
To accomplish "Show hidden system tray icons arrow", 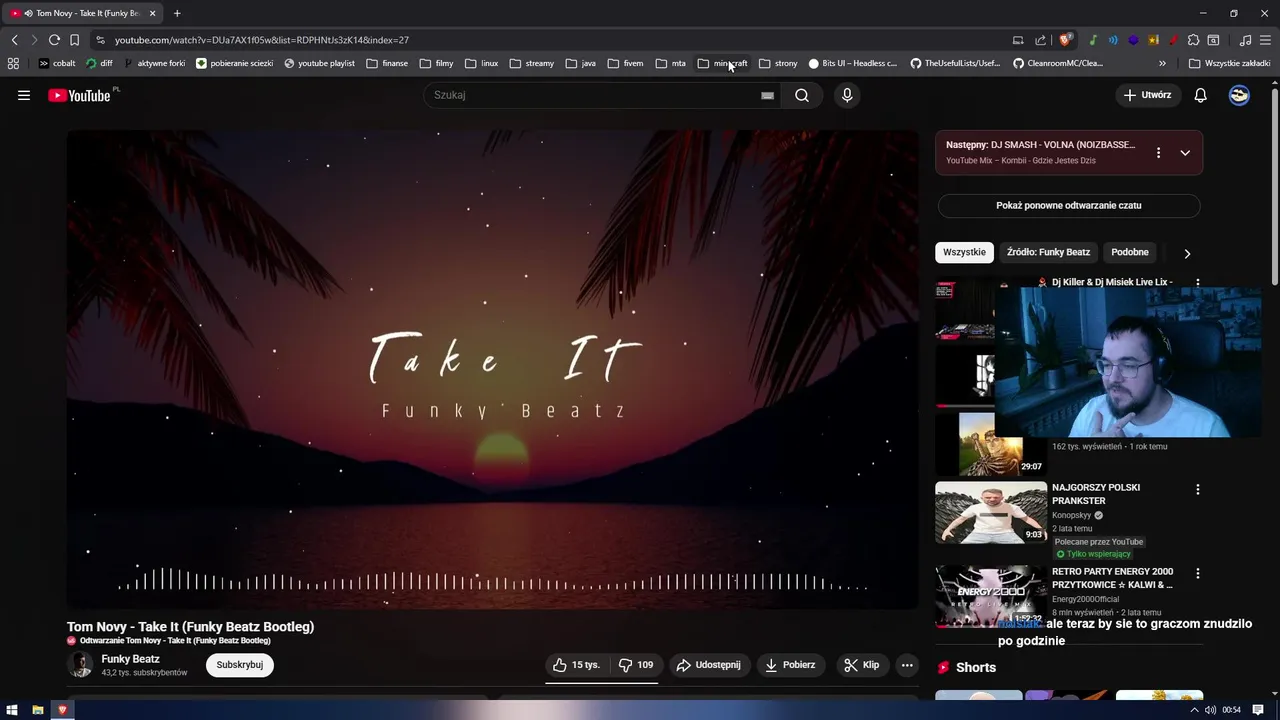I will pyautogui.click(x=1193, y=710).
